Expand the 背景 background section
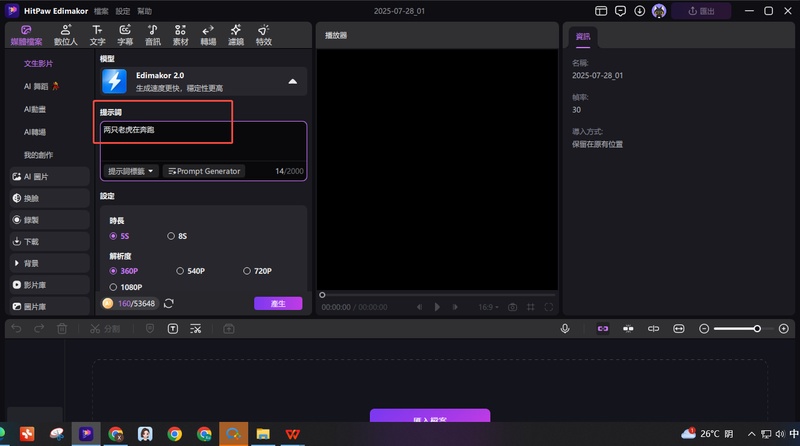 49,263
